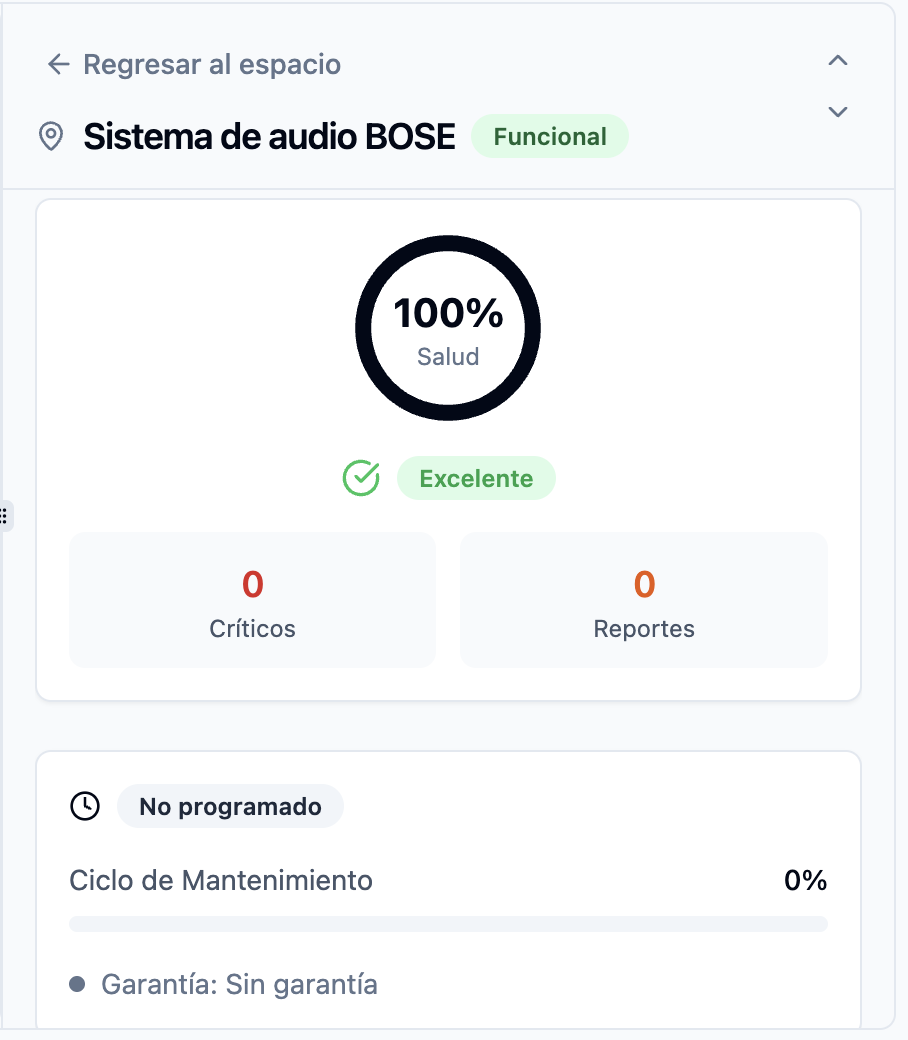The image size is (908, 1040).
Task: Click the clock icon near No programado
Action: [x=84, y=806]
